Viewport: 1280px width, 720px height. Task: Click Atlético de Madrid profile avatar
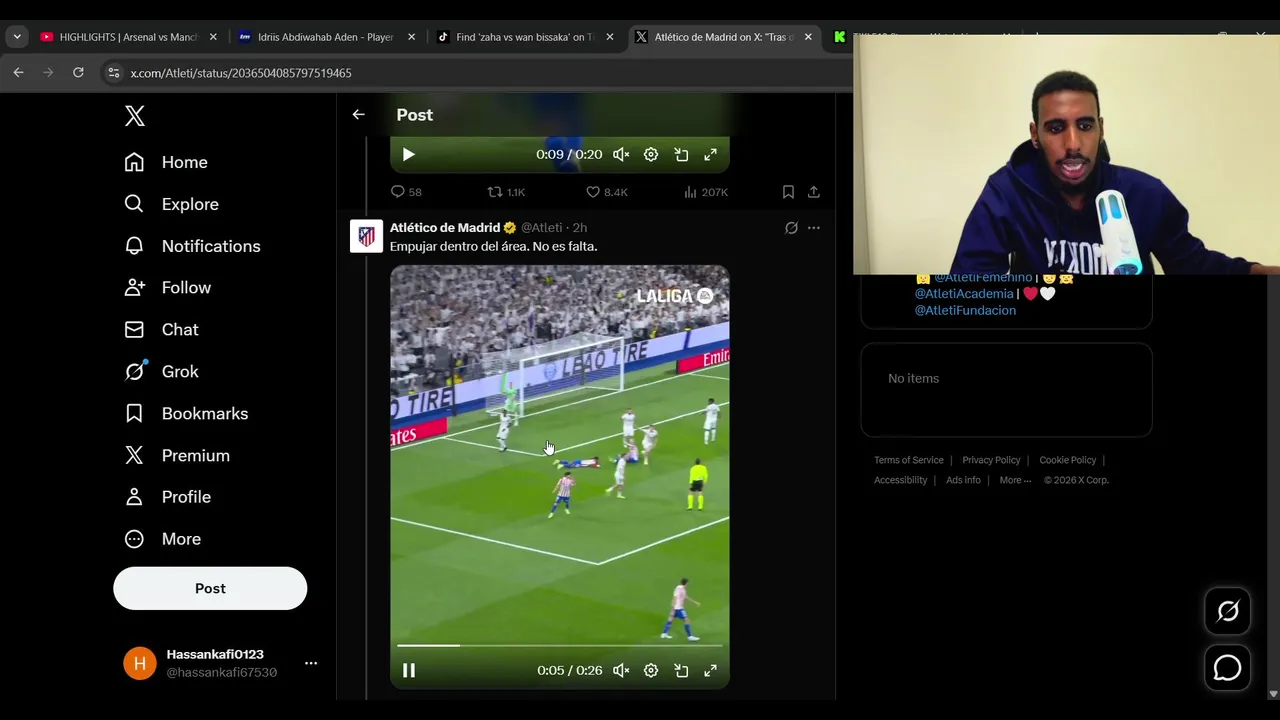click(x=366, y=236)
